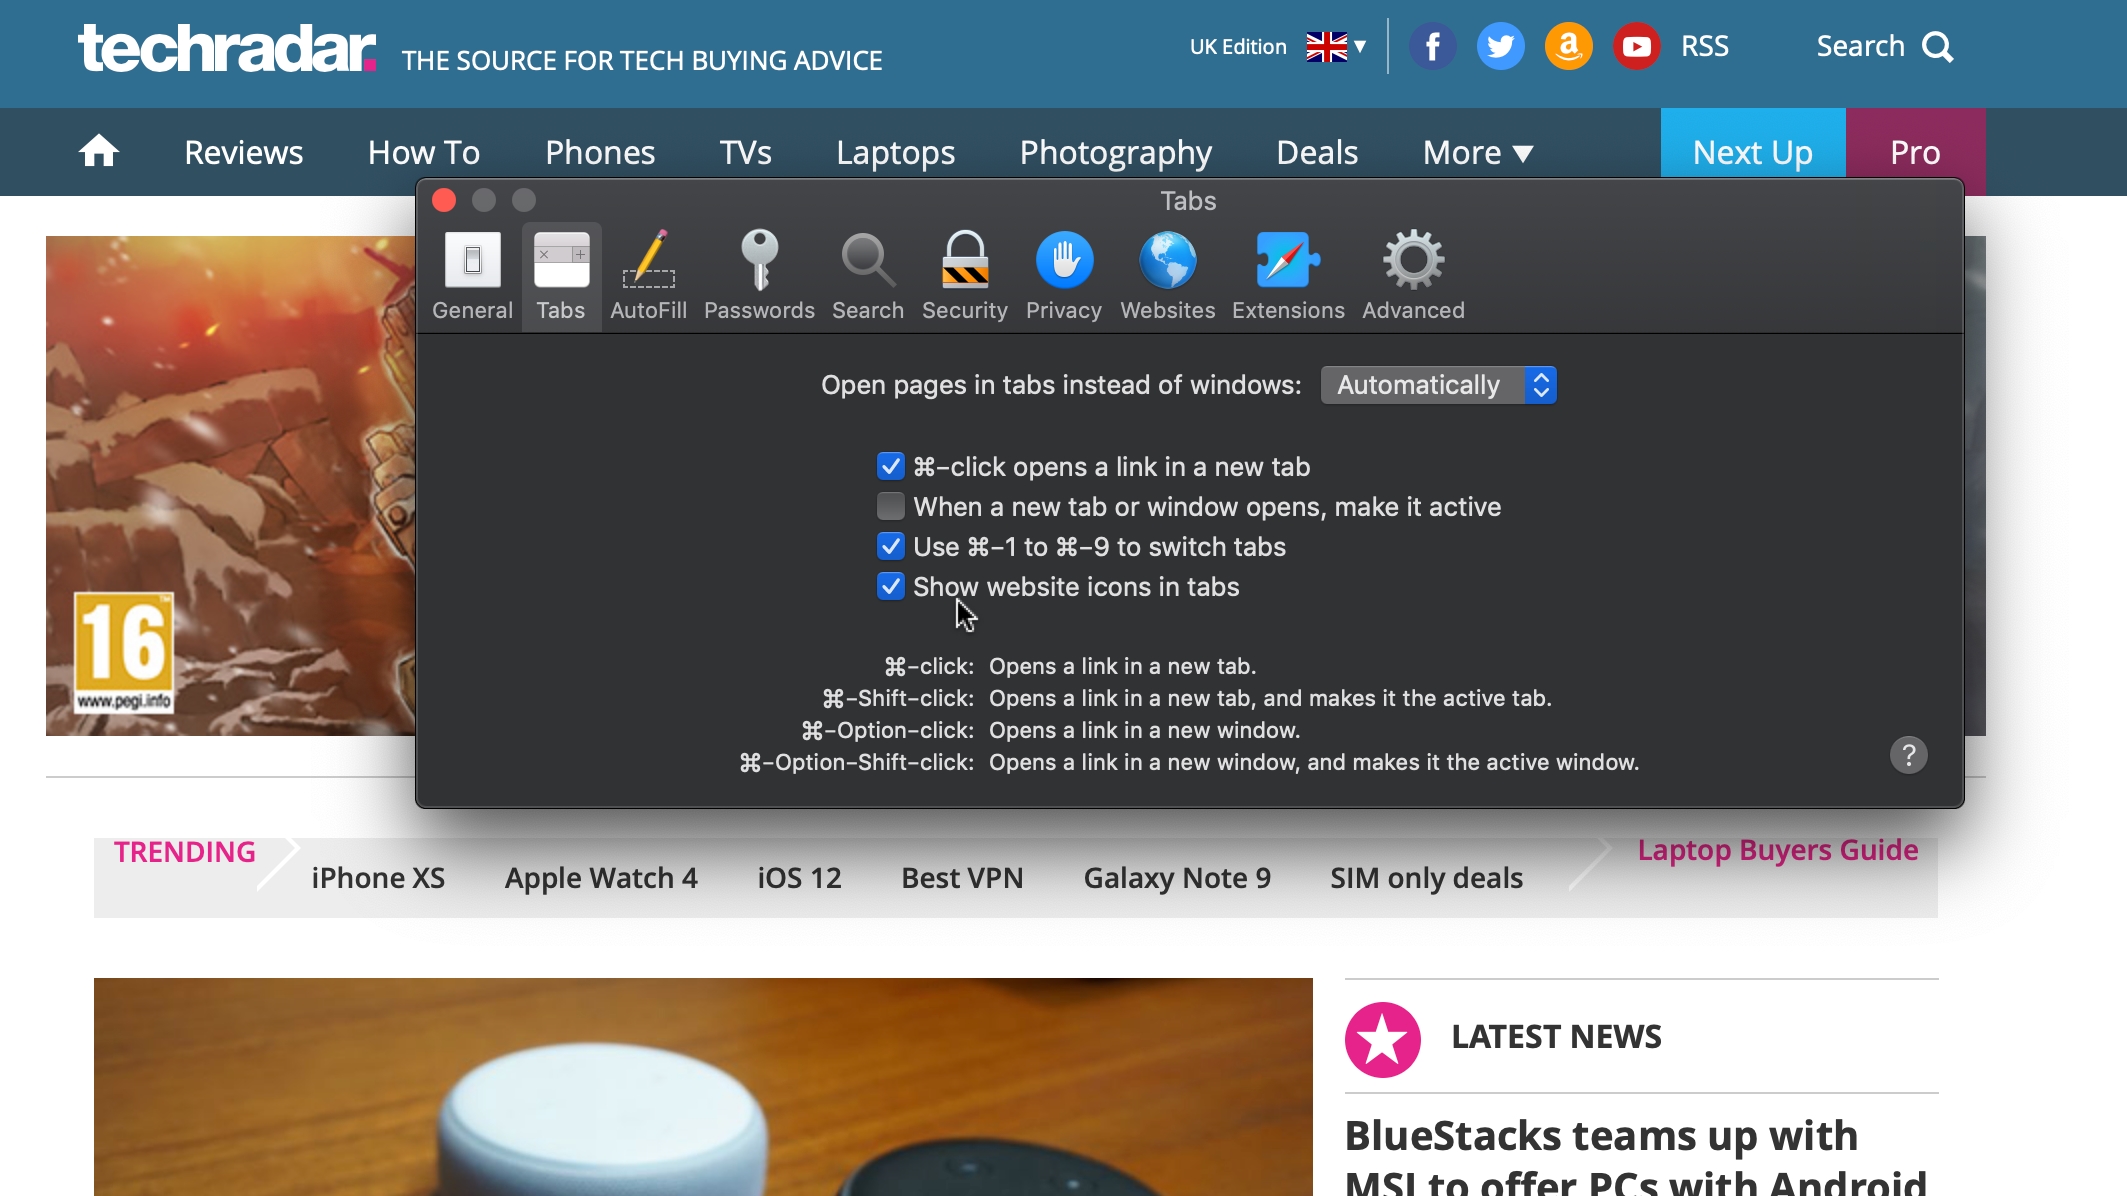
Task: Open the AutoFill preferences pane
Action: 648,276
